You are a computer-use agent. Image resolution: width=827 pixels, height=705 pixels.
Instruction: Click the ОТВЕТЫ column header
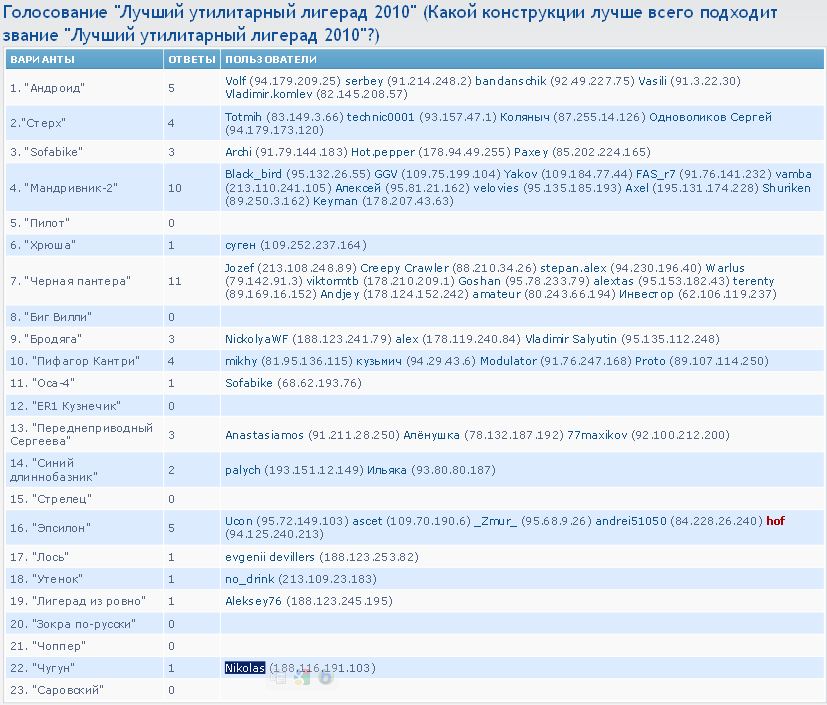click(191, 60)
